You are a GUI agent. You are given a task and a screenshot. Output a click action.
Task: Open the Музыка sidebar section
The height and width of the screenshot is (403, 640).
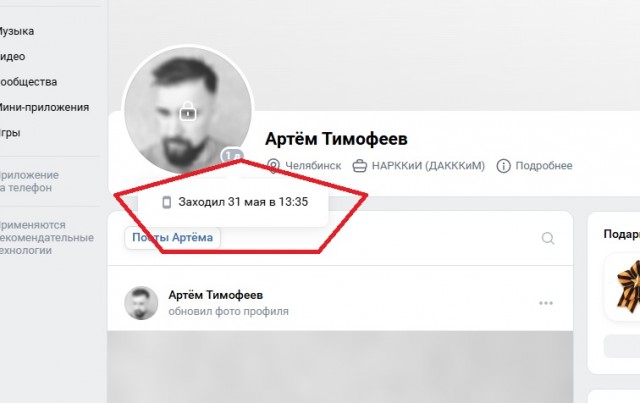[16, 31]
